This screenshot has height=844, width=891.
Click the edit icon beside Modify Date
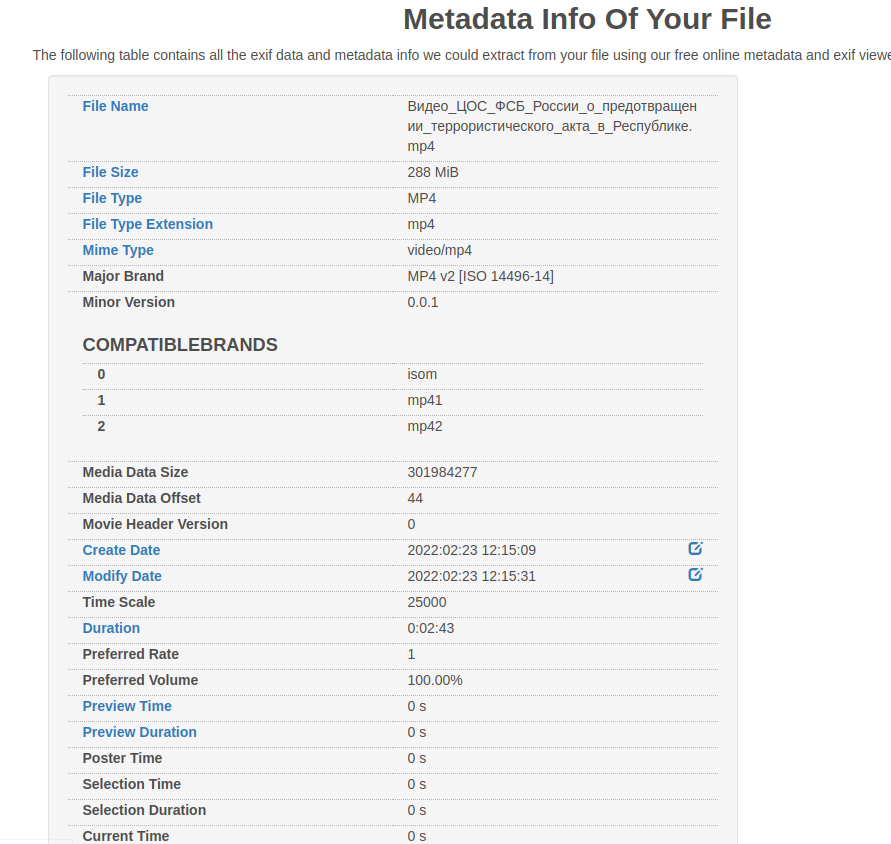pyautogui.click(x=696, y=575)
